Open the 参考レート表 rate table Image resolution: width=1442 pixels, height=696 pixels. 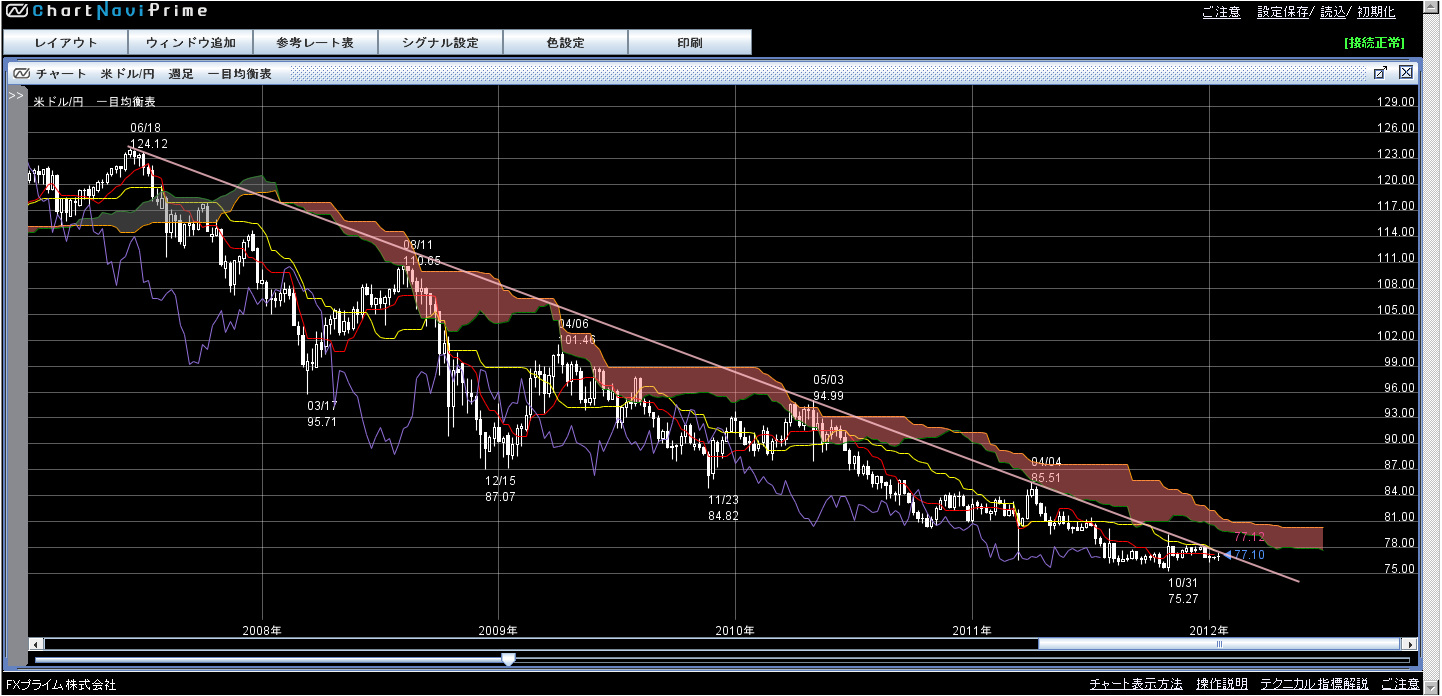[x=315, y=43]
